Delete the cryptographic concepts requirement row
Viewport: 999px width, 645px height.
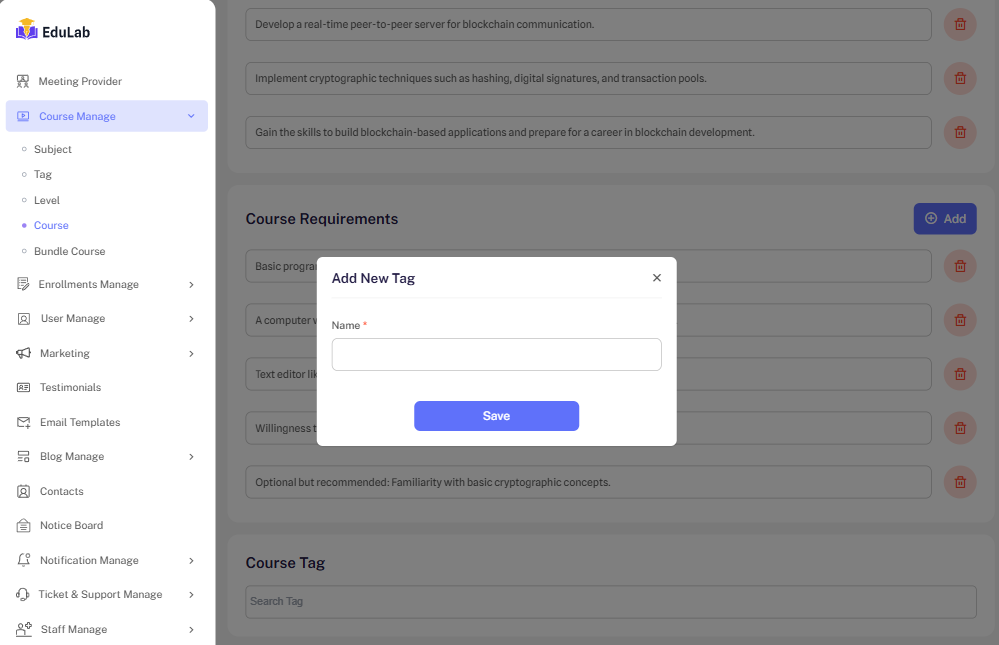[960, 482]
